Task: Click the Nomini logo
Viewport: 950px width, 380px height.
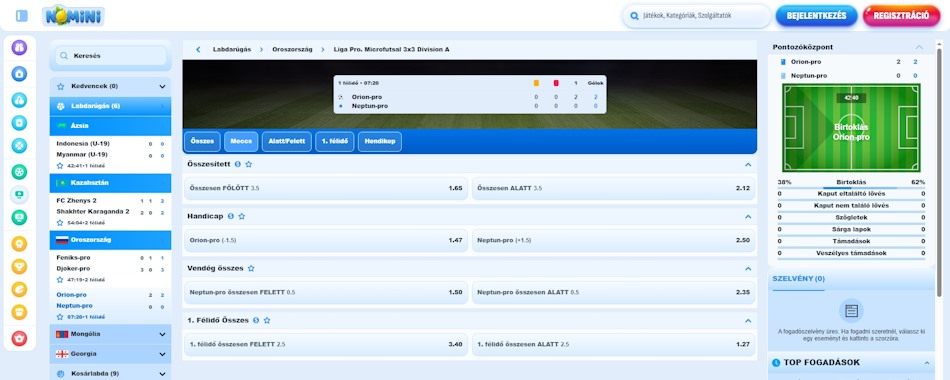Action: (x=73, y=15)
